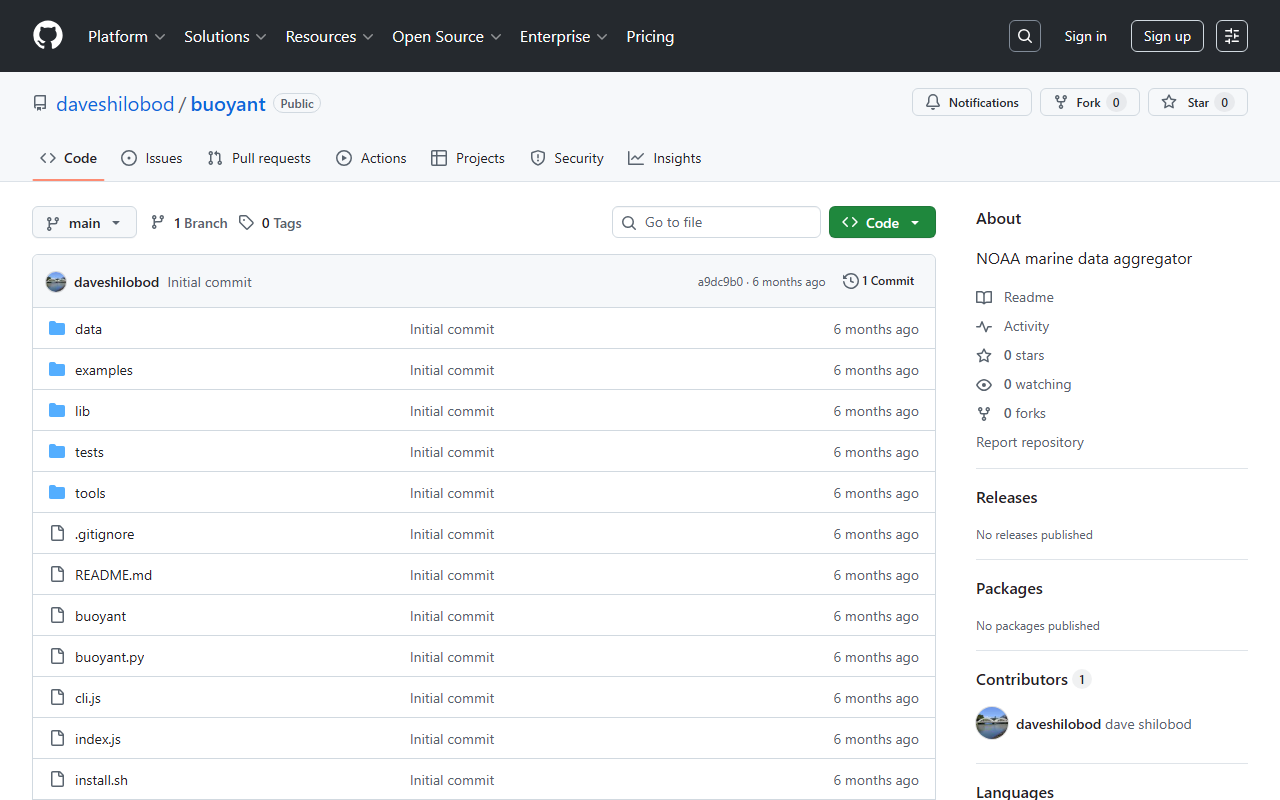Expand the Open Source menu
Screen dimensions: 1280x800
[x=447, y=36]
